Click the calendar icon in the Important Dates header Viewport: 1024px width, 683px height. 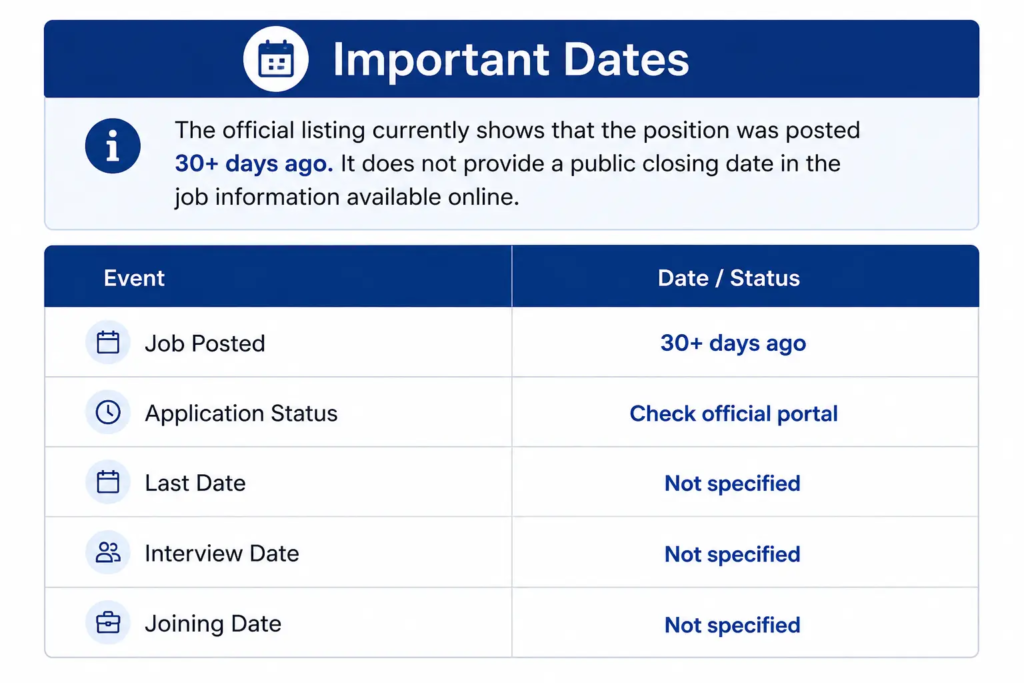click(276, 59)
